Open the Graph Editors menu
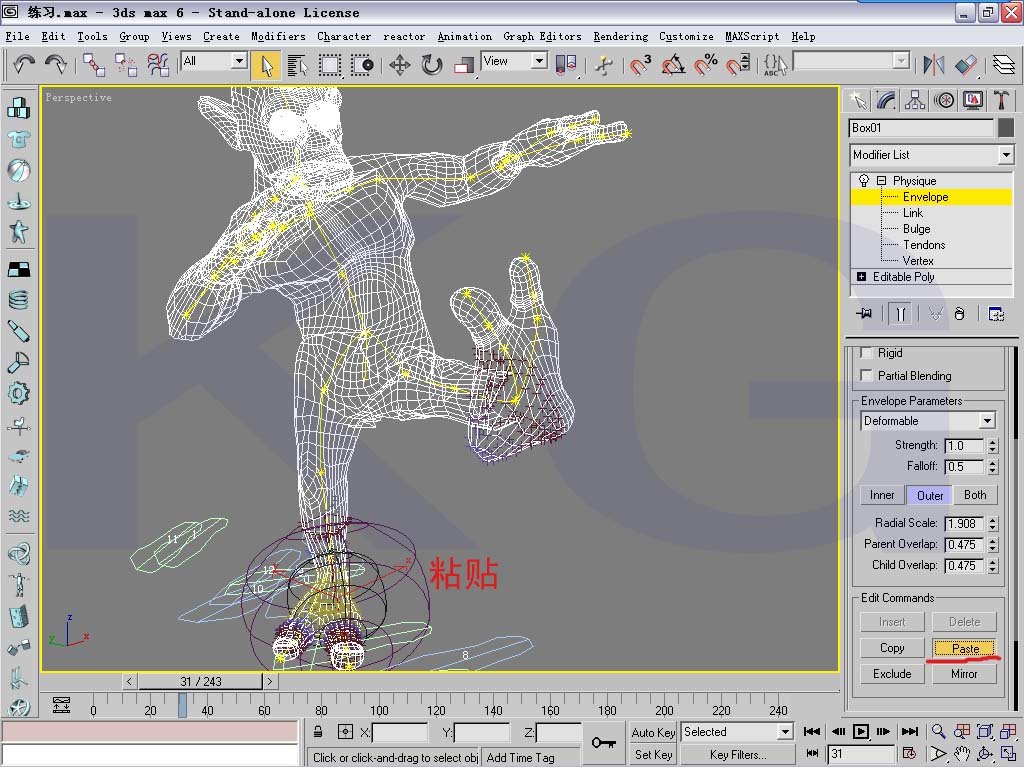 tap(542, 37)
